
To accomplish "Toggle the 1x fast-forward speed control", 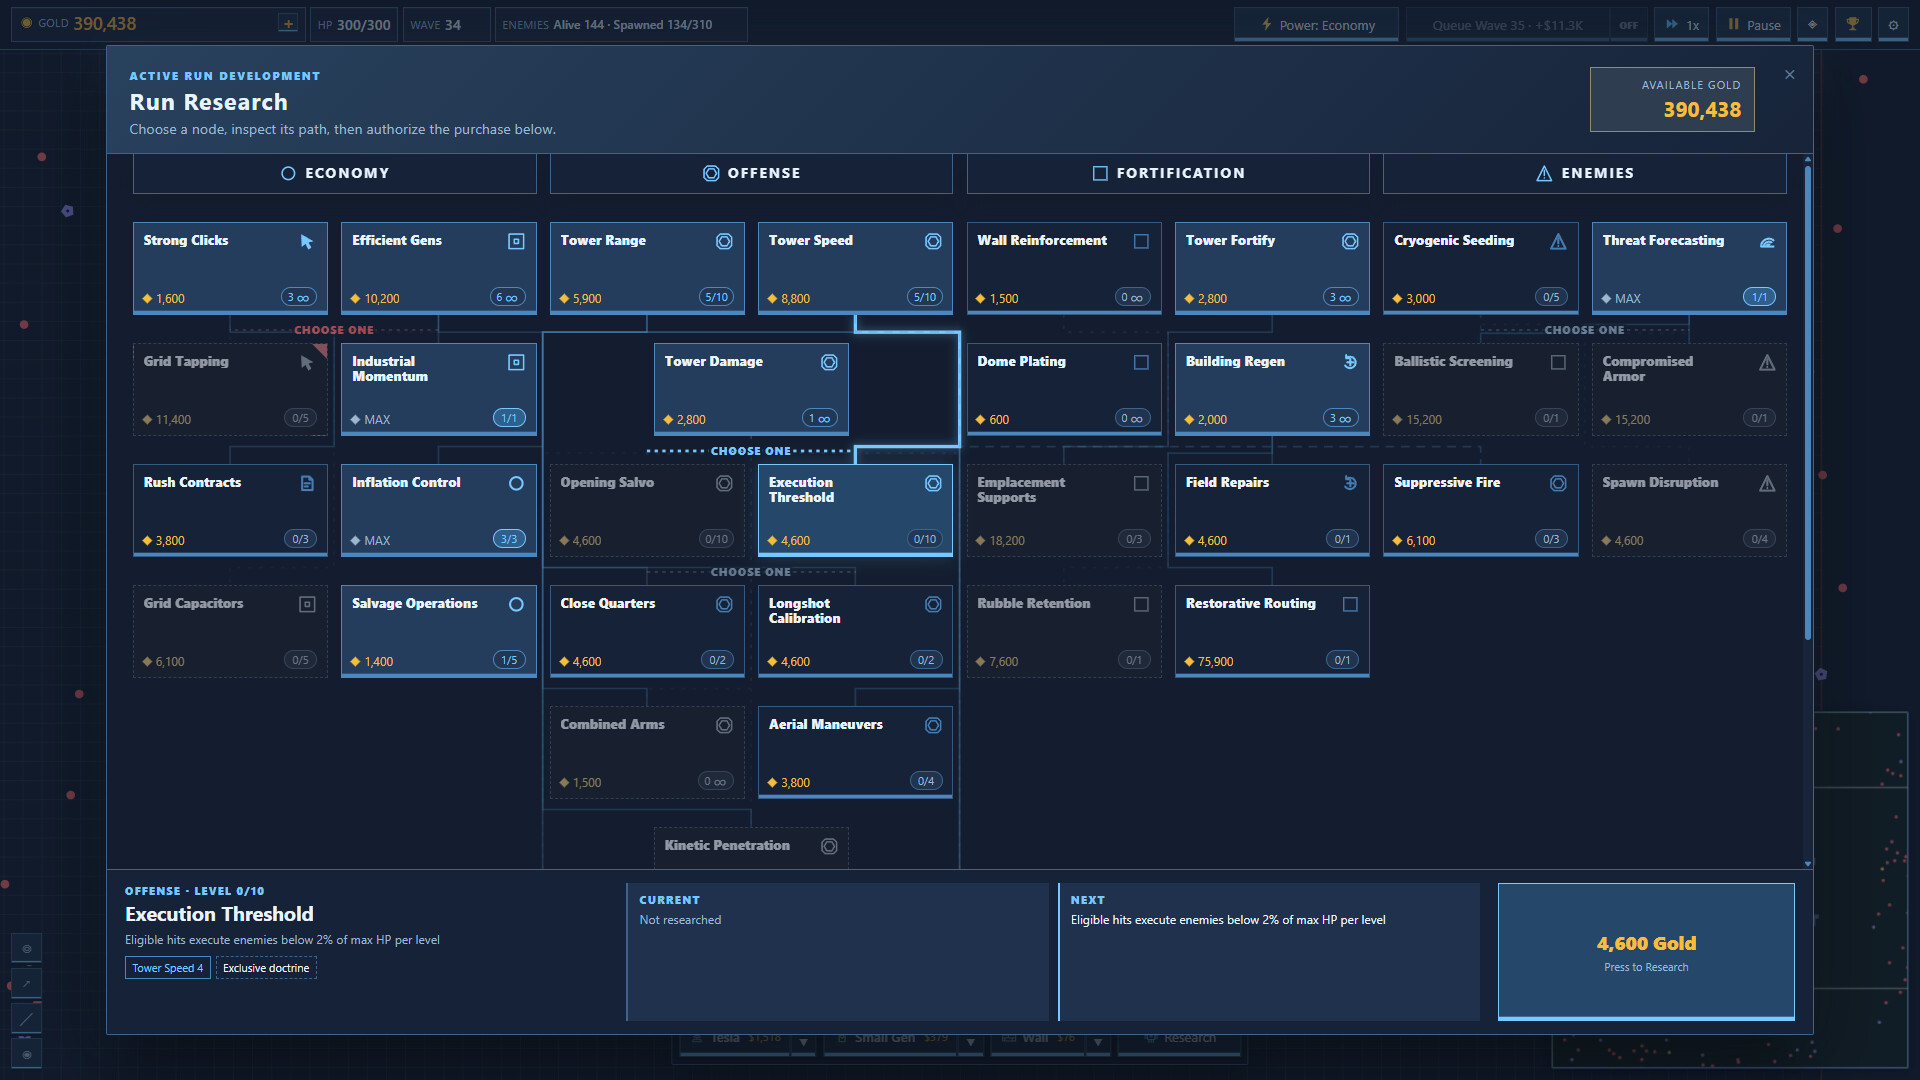I will (x=1682, y=25).
